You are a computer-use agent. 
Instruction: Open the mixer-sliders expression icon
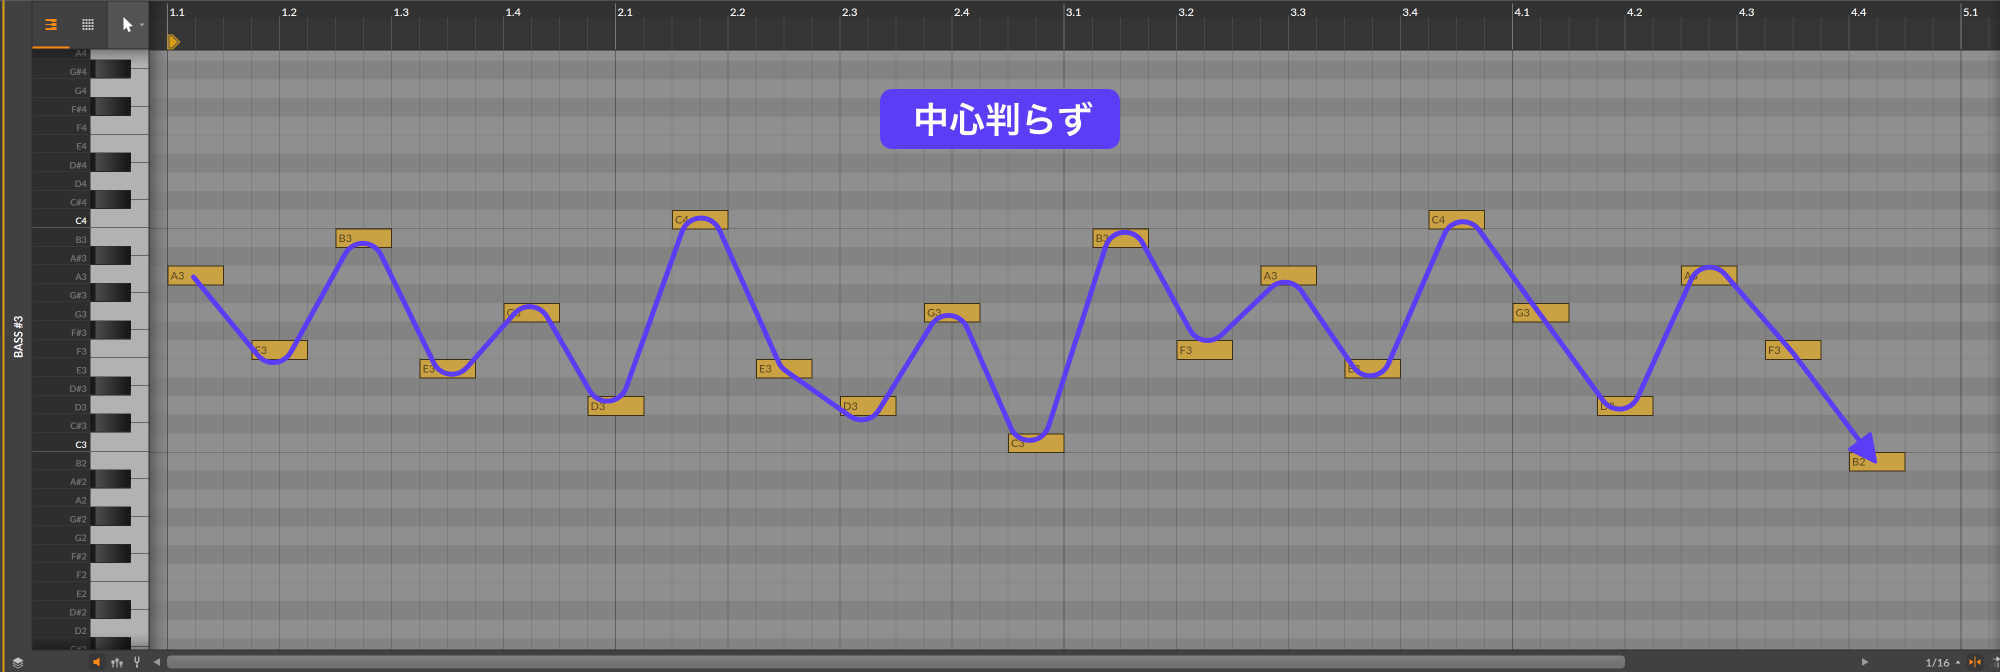pyautogui.click(x=117, y=662)
